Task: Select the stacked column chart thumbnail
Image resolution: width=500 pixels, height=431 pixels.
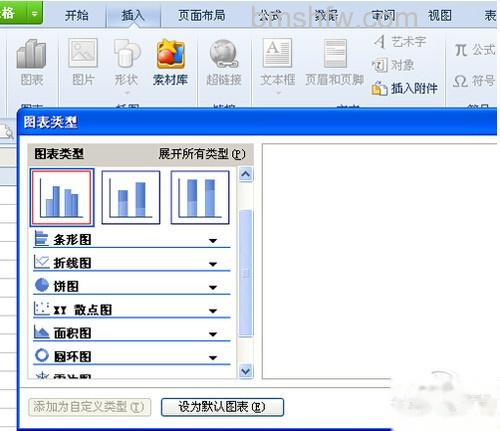Action: click(131, 197)
